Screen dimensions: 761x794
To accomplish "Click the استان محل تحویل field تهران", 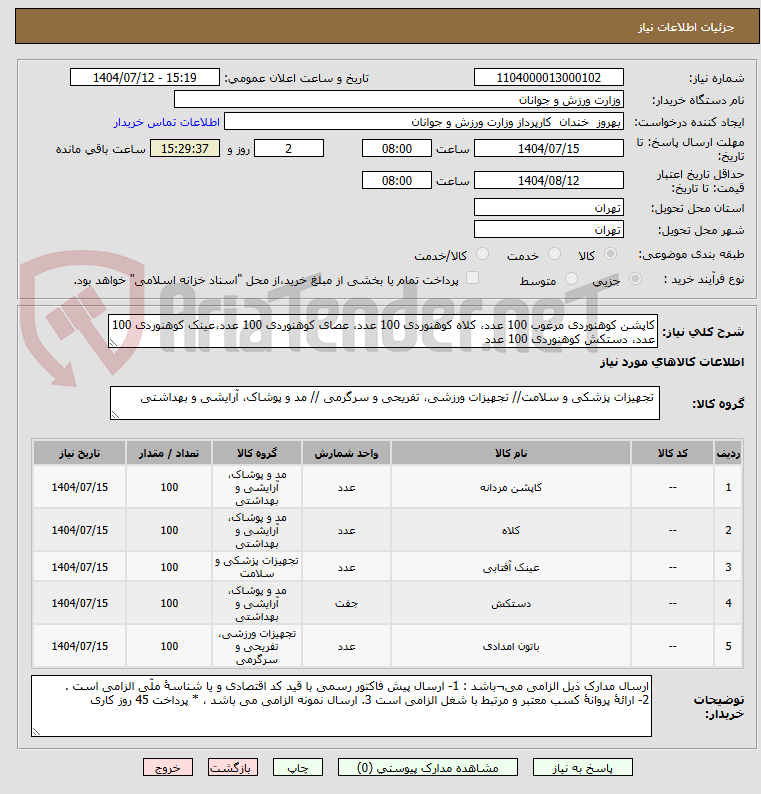I will (548, 208).
